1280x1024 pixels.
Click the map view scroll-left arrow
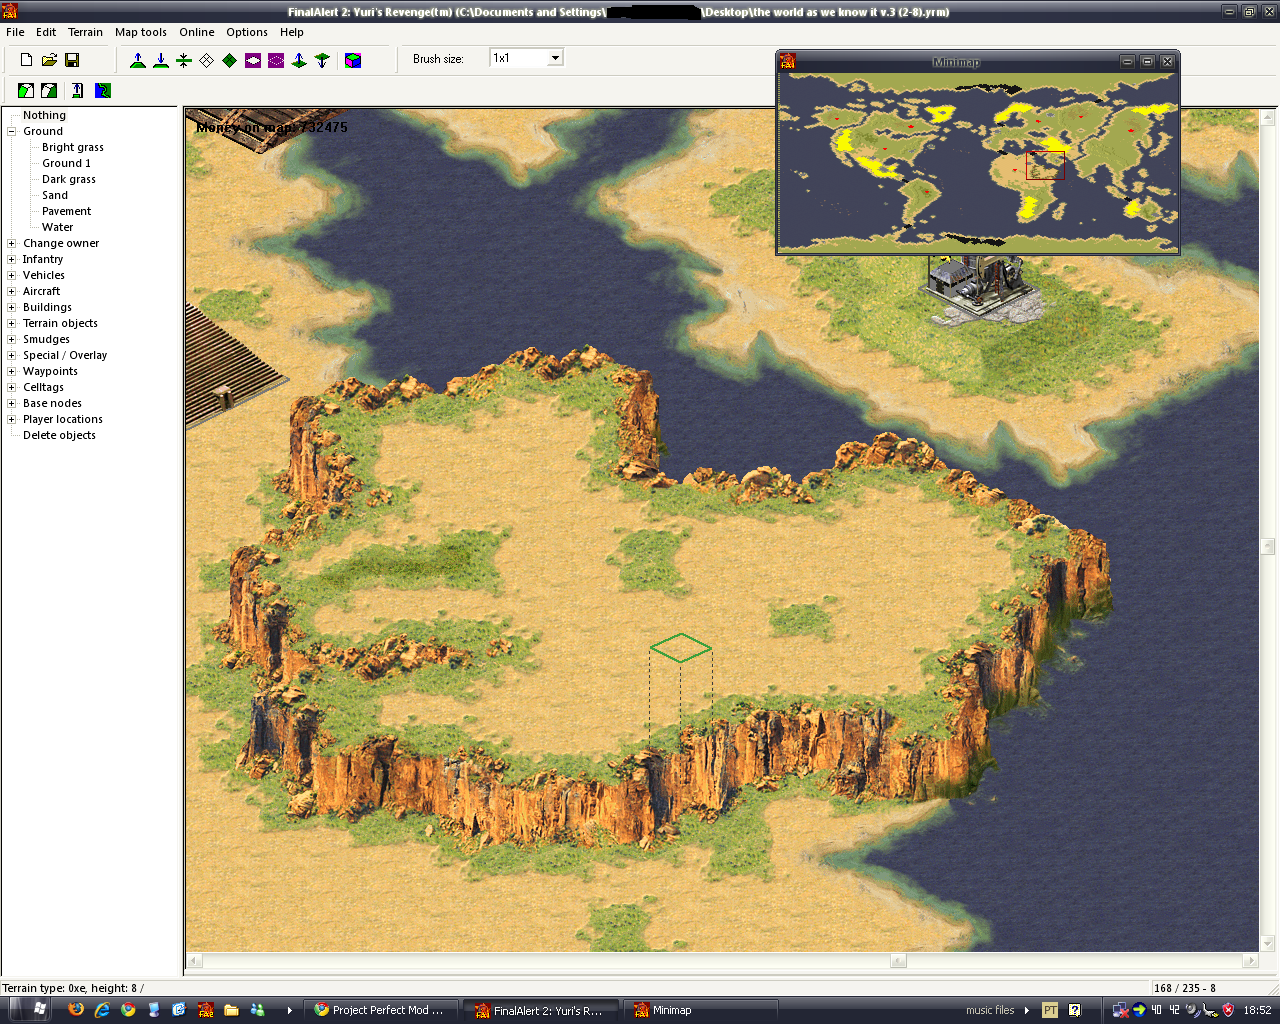point(195,961)
